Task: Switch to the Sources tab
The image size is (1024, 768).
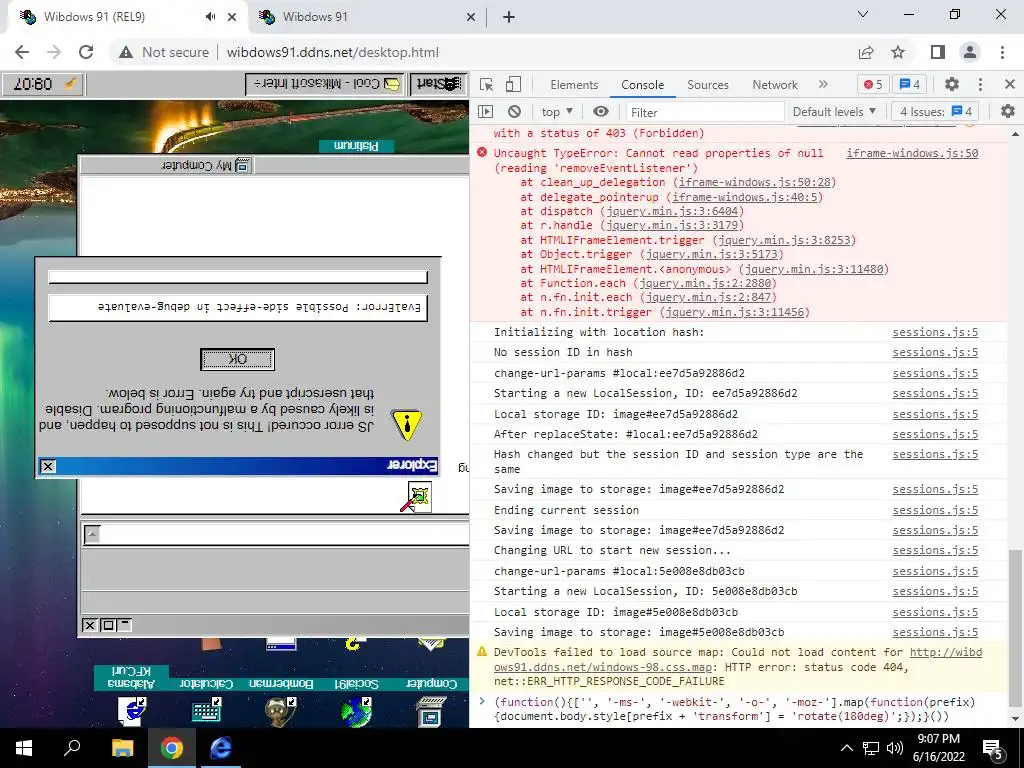Action: pyautogui.click(x=708, y=85)
